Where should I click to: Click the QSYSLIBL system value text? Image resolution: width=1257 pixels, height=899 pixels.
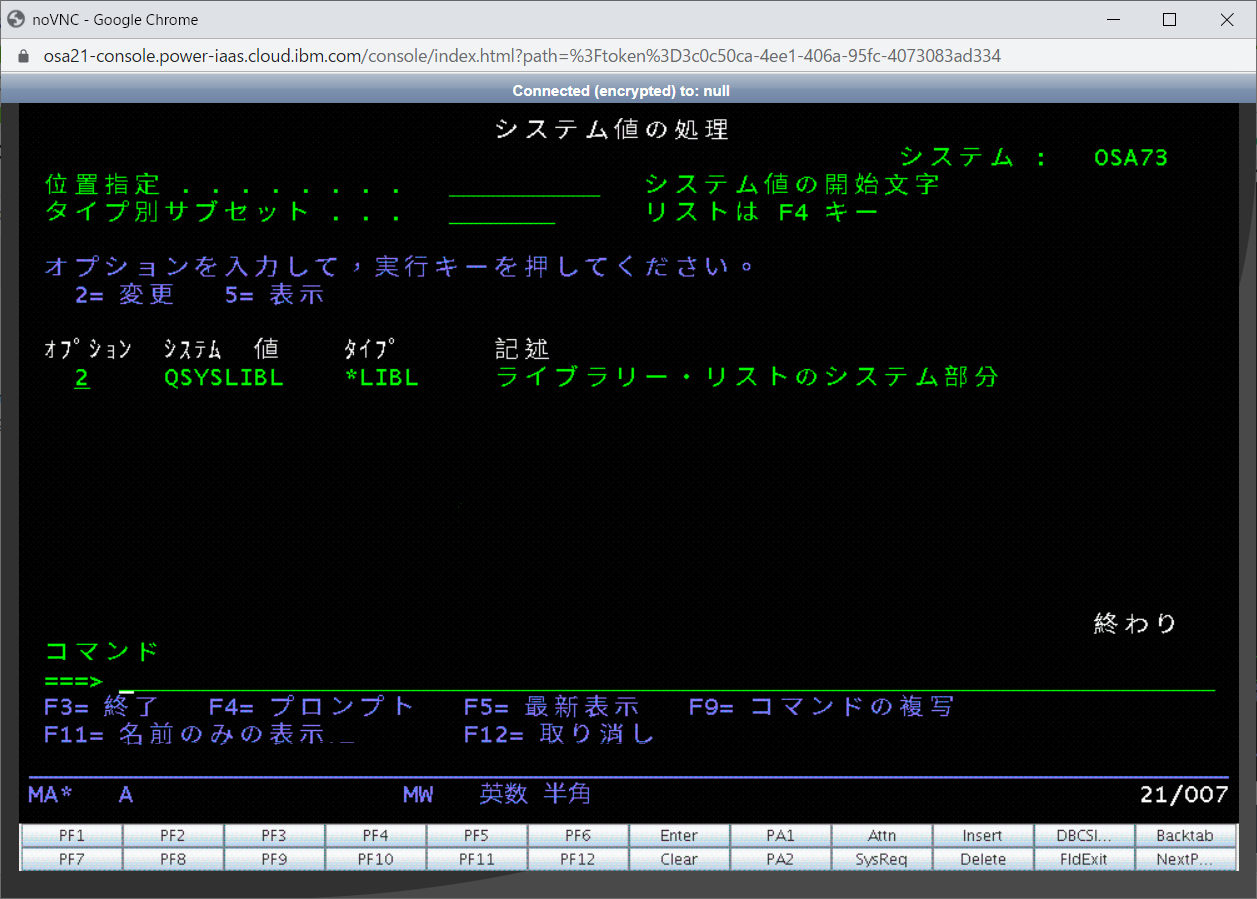(224, 378)
